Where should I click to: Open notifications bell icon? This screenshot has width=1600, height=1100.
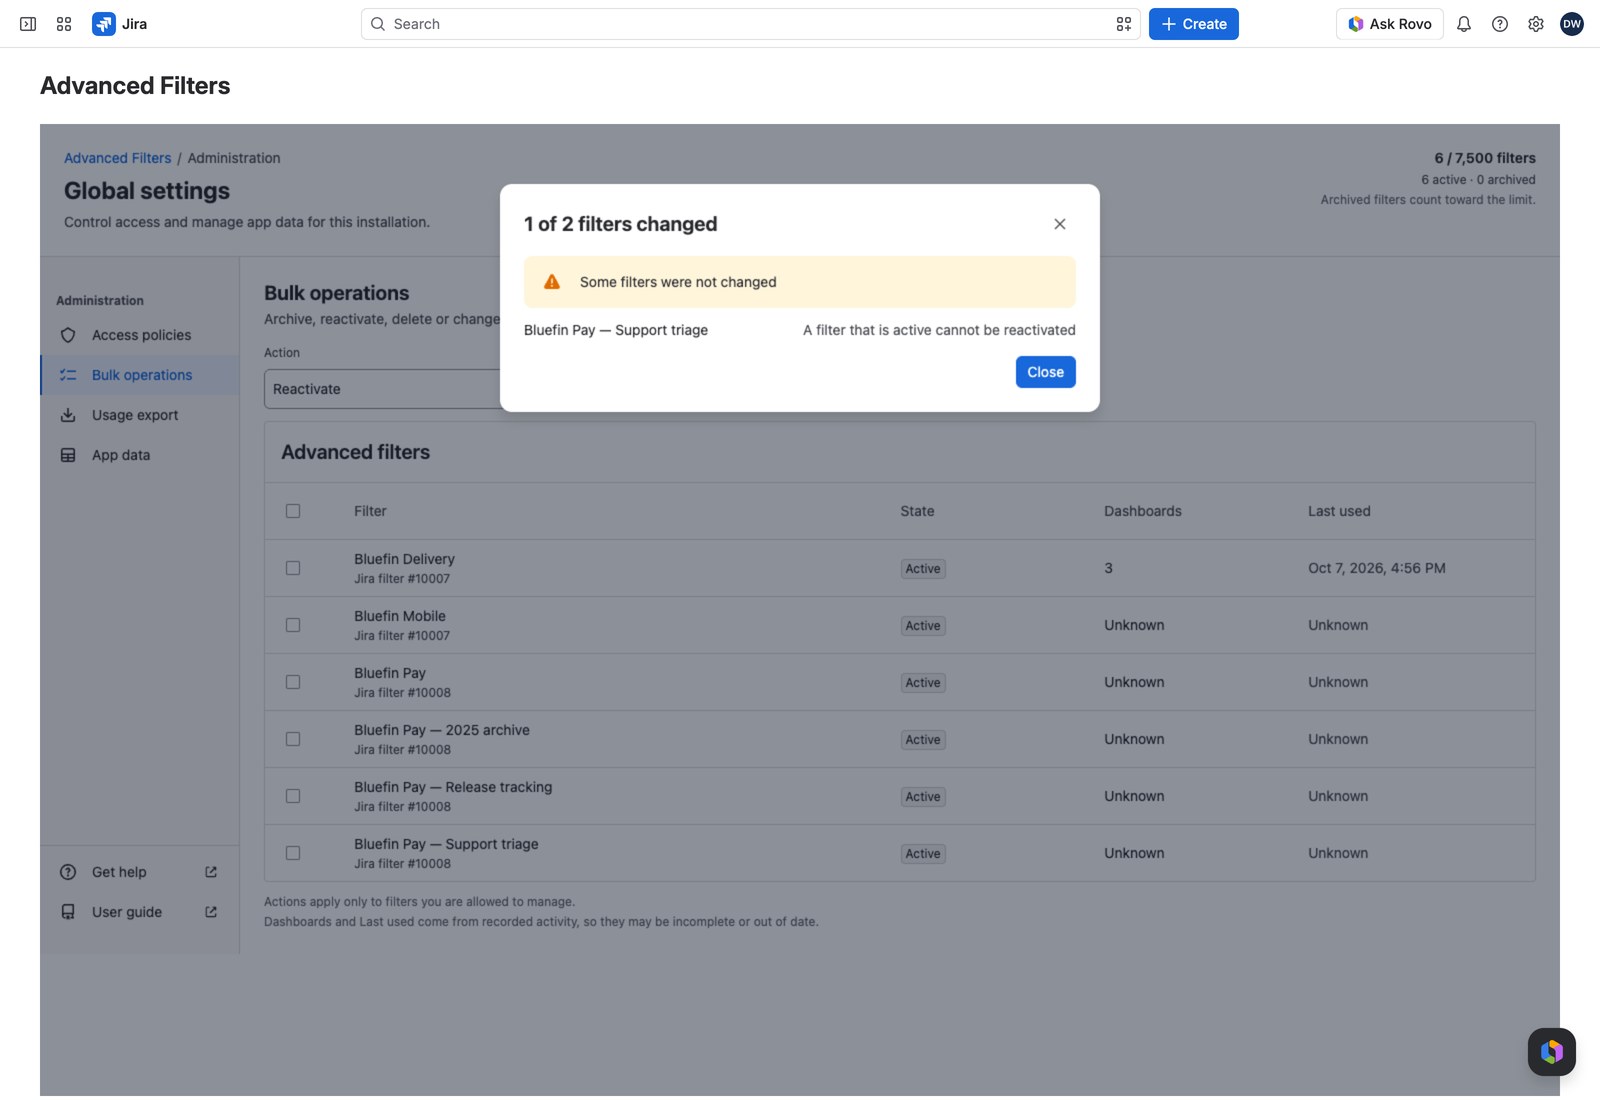[1464, 24]
